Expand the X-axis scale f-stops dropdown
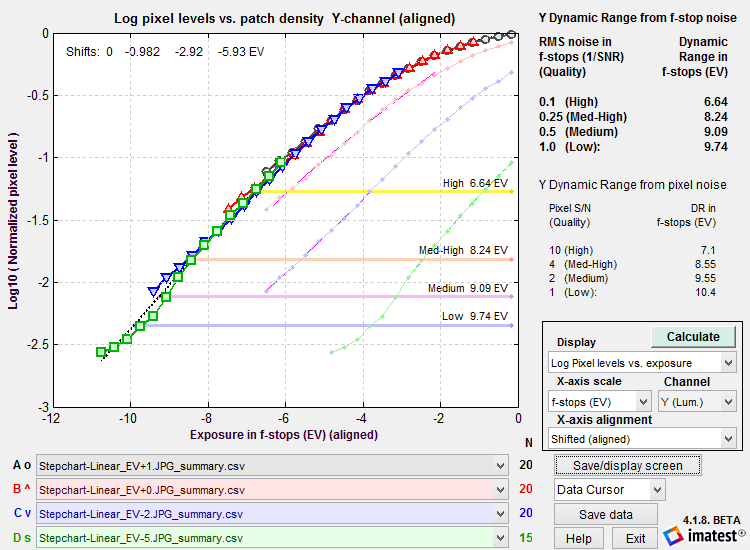This screenshot has height=550, width=750. point(599,402)
